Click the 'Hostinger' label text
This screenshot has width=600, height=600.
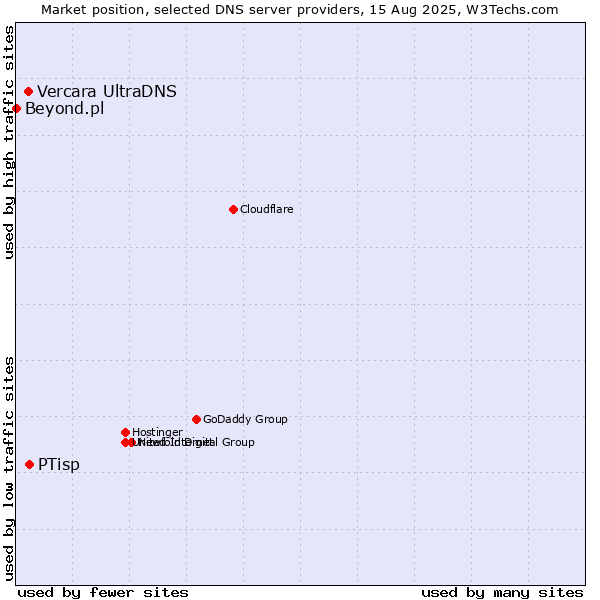pos(157,432)
